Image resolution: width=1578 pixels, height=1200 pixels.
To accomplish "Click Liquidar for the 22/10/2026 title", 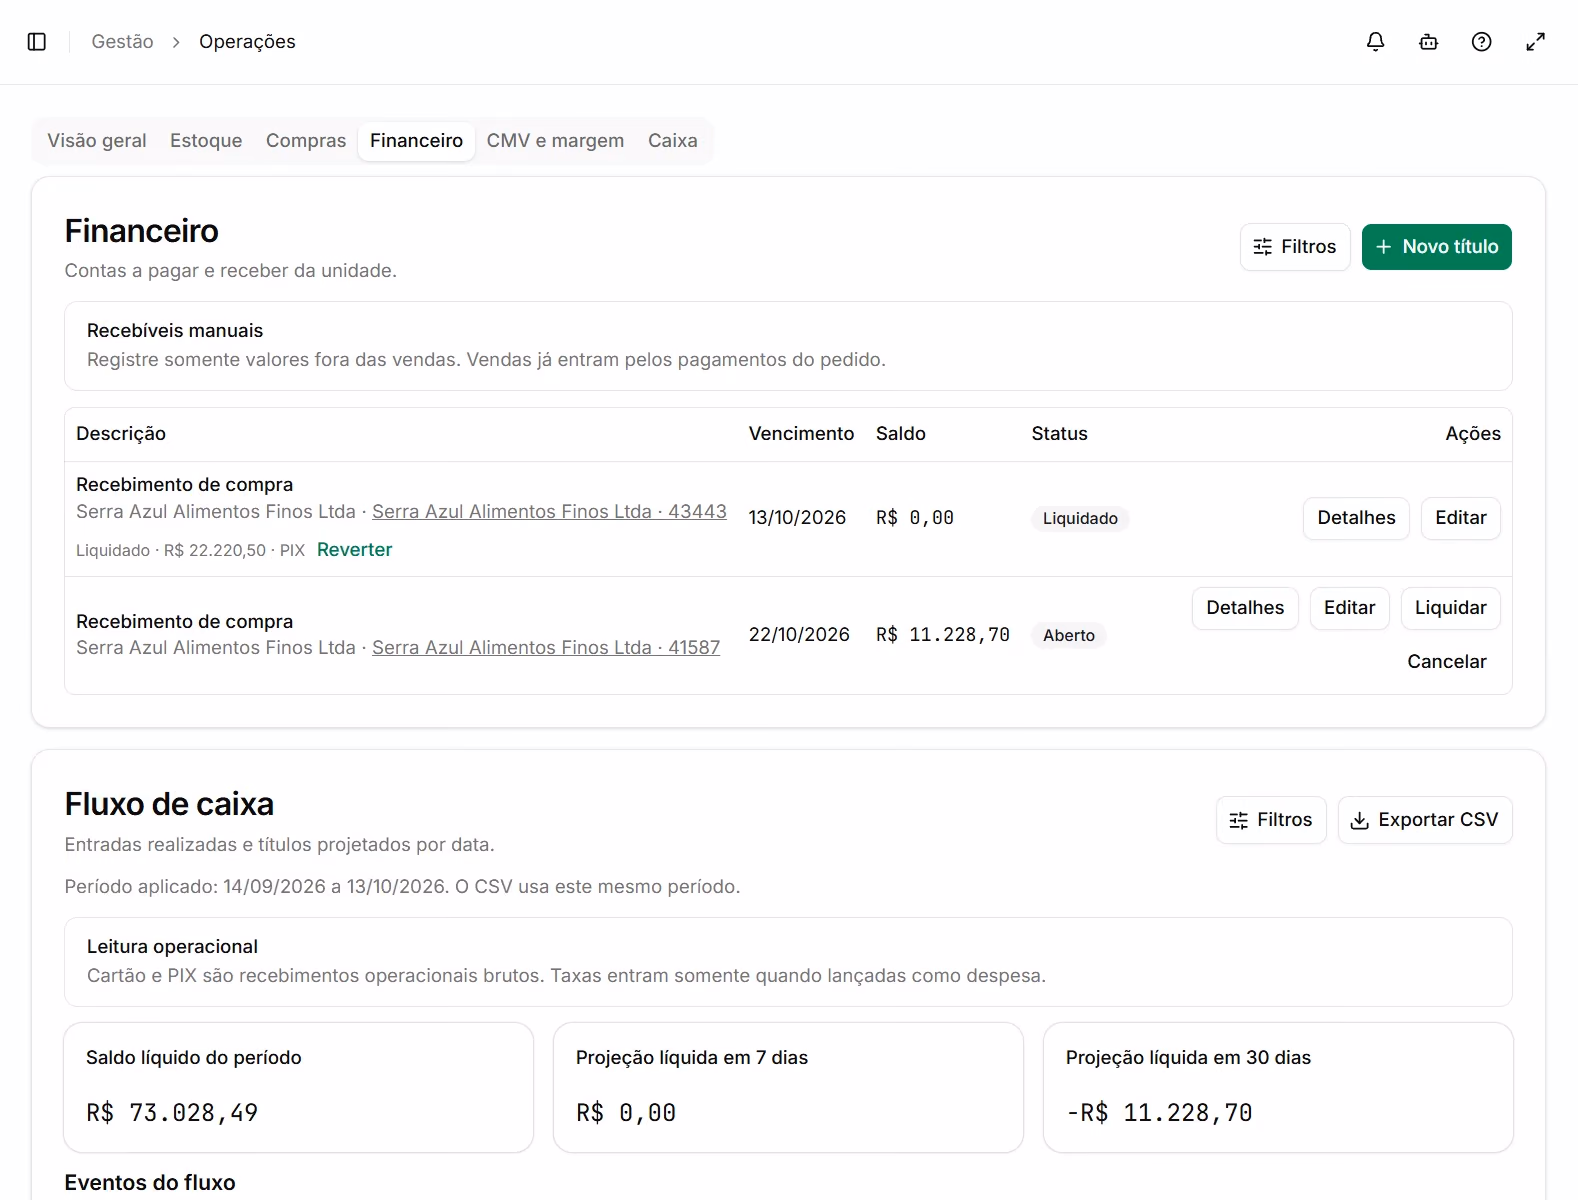I will (x=1451, y=608).
